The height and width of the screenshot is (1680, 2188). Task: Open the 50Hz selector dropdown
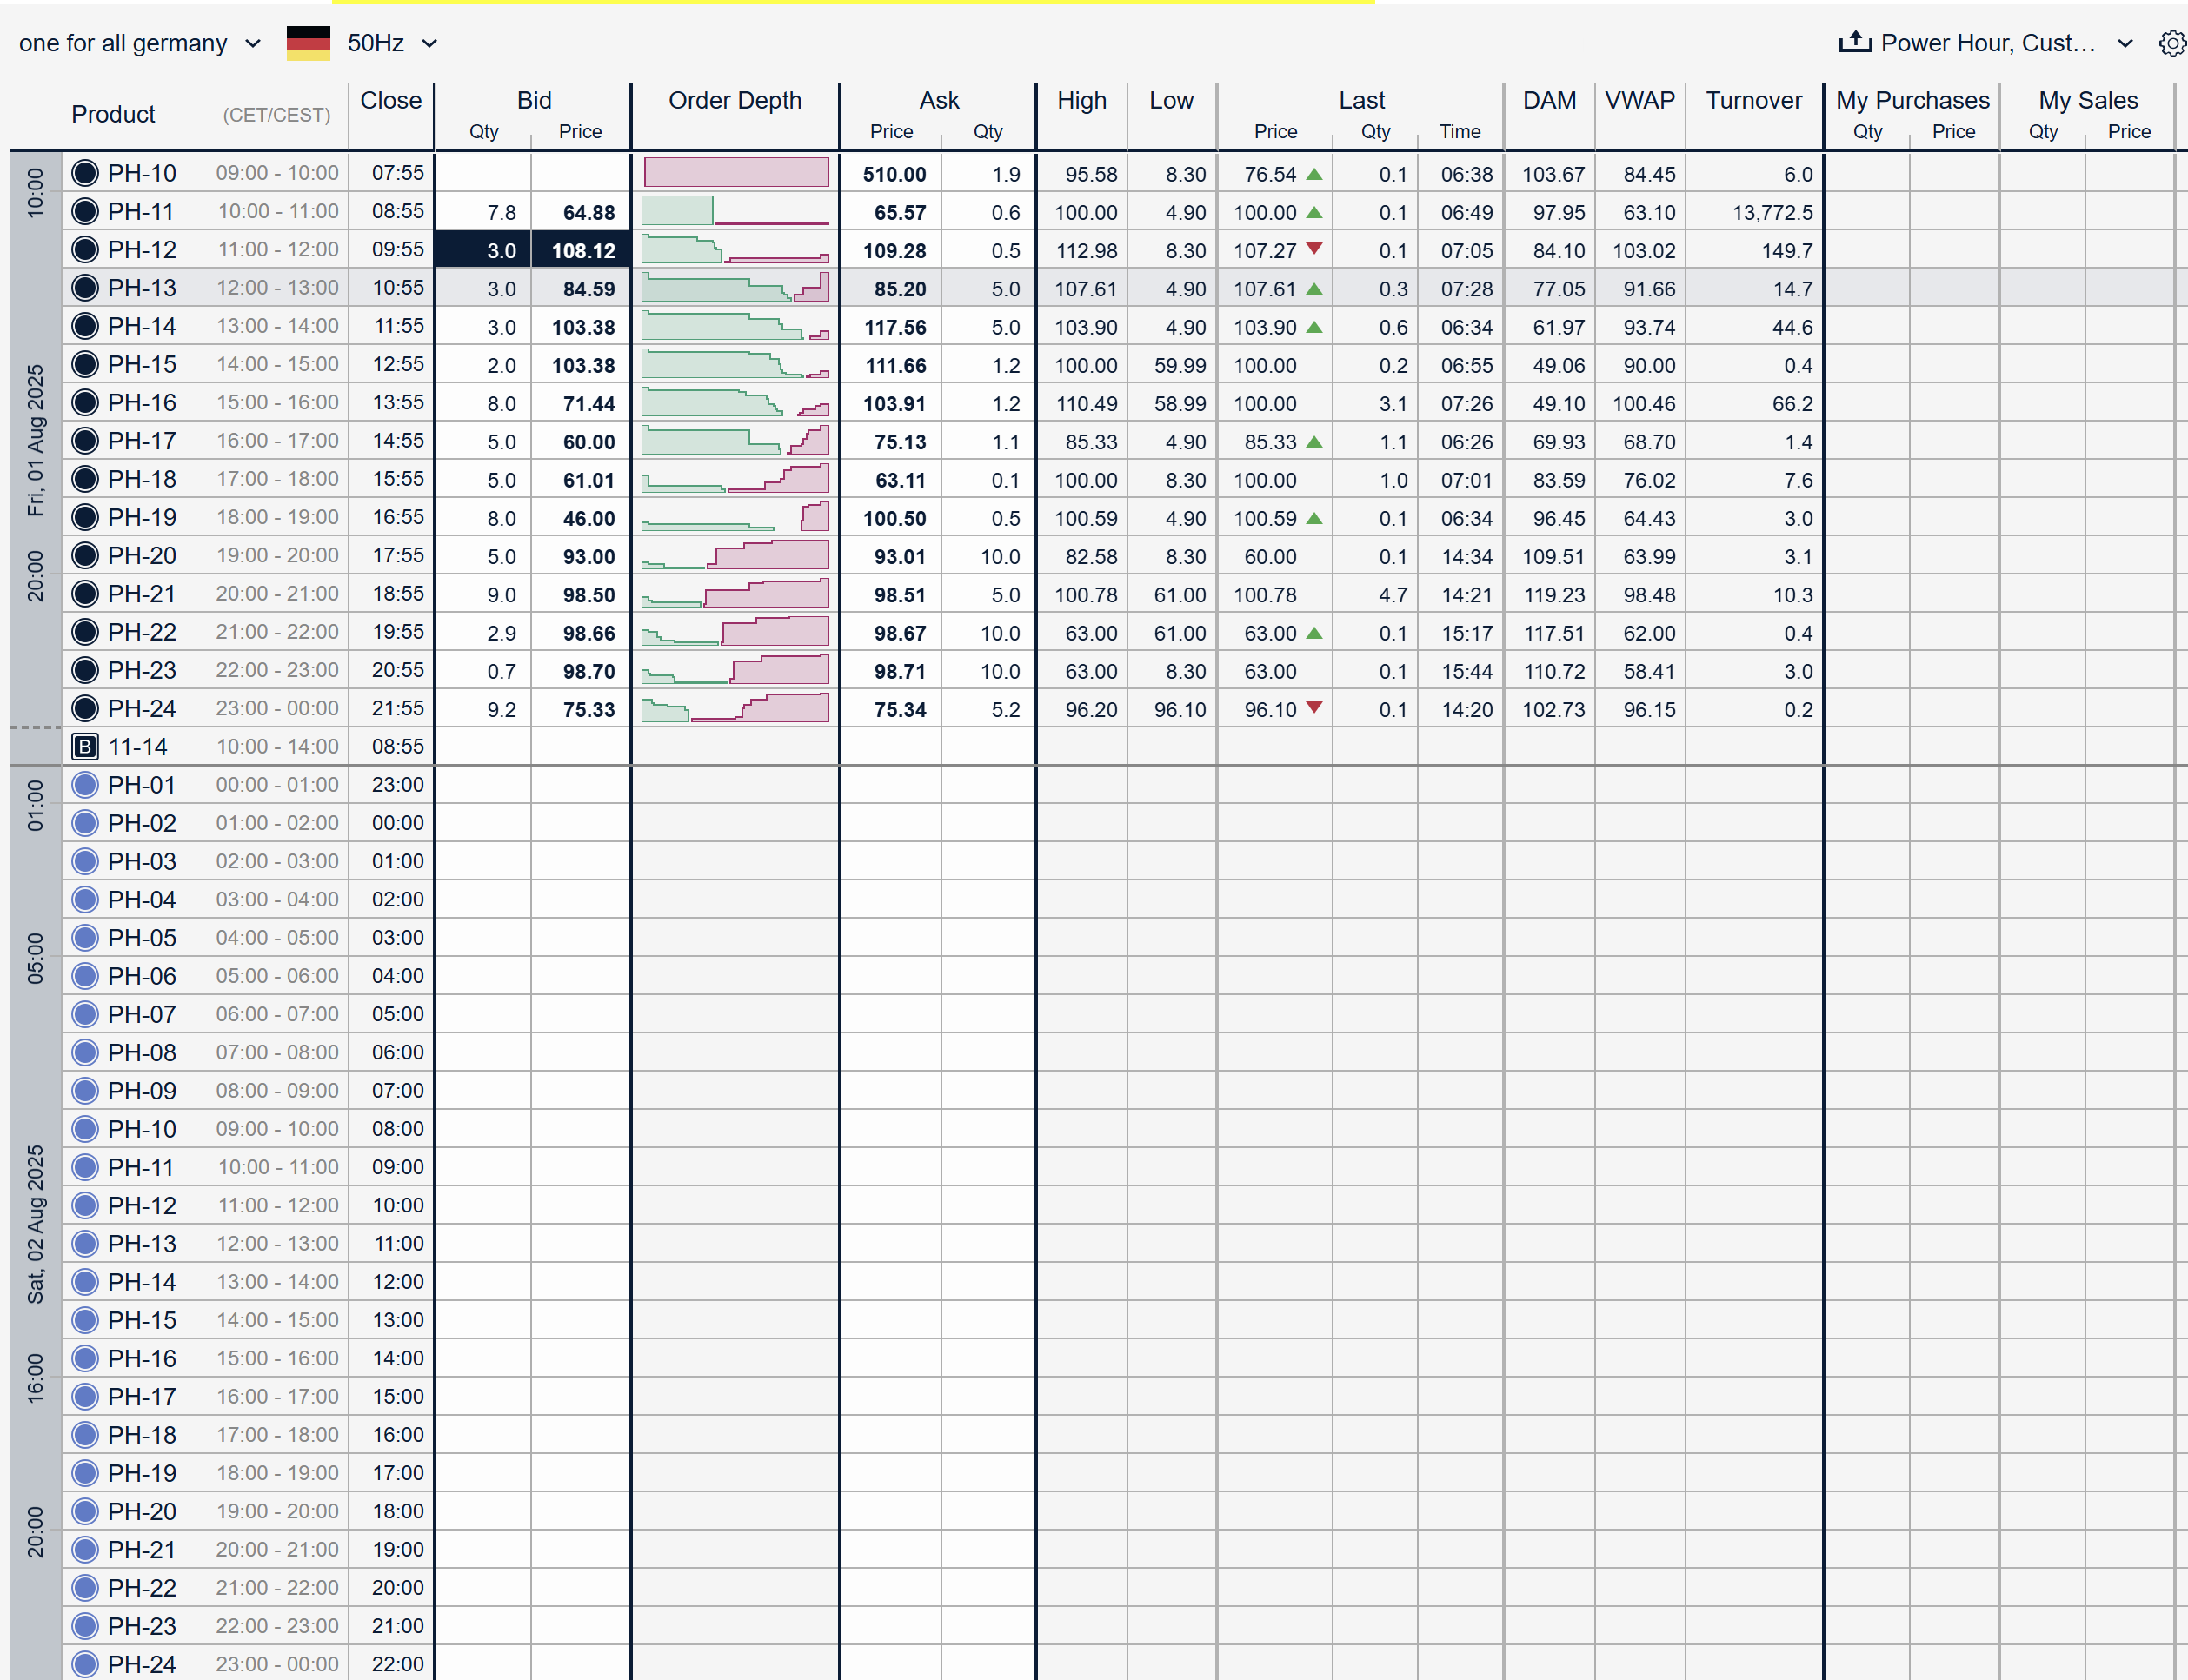click(x=429, y=43)
